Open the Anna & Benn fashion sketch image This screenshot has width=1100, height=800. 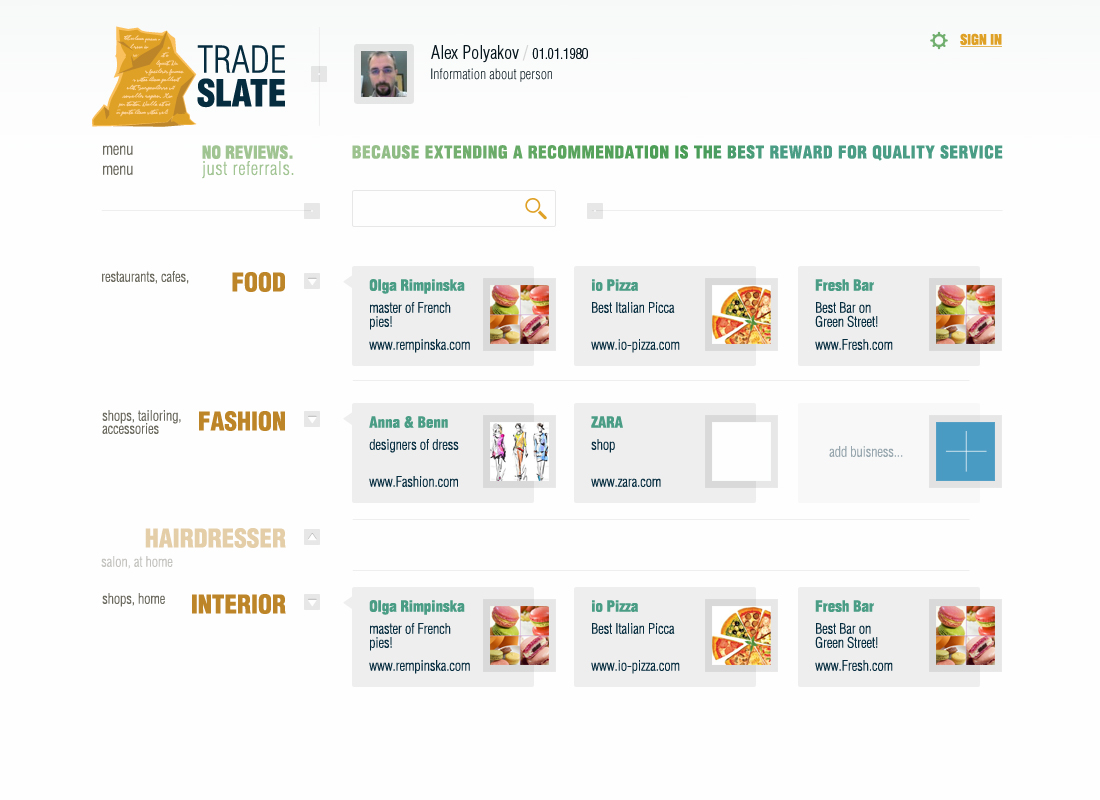tap(519, 452)
